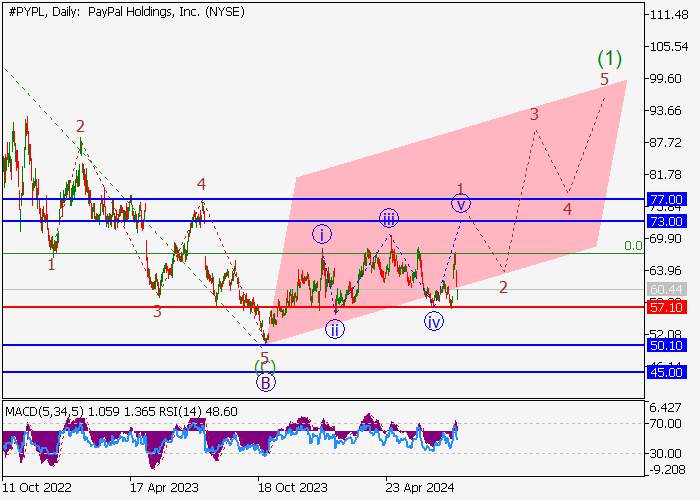Click the green 0.0 Fibonacci level label
Viewport: 700px width, 500px height.
633,246
